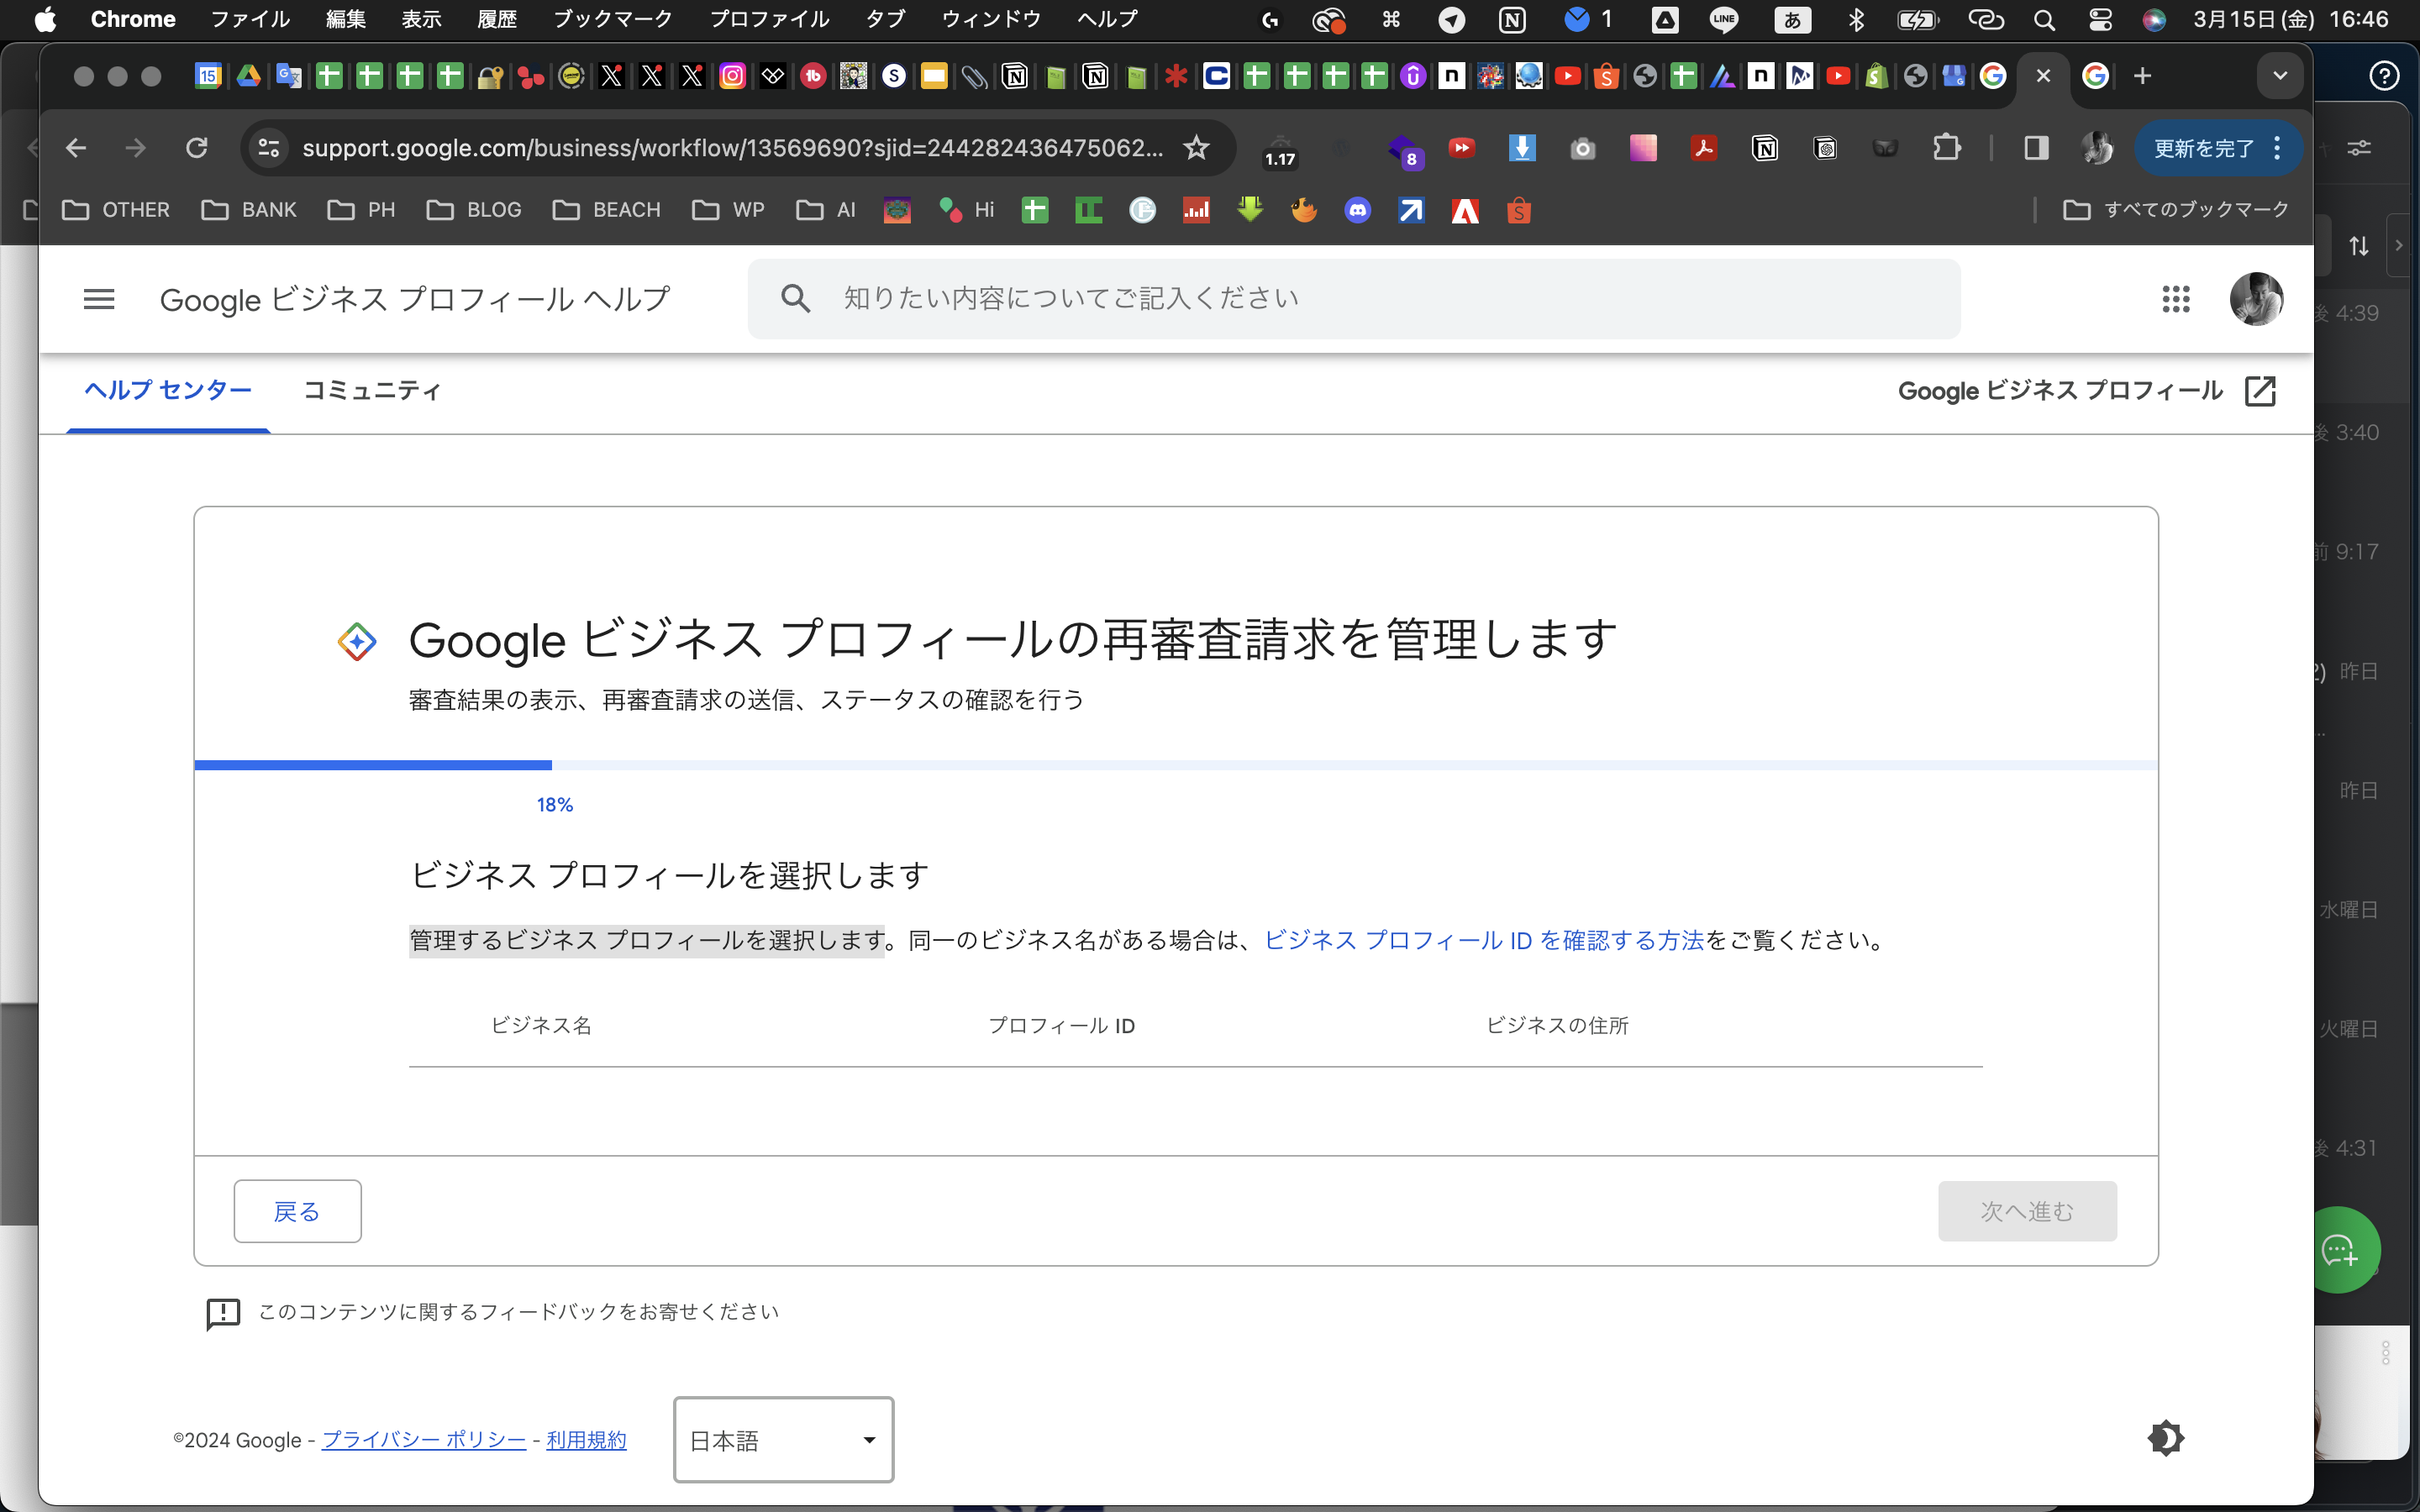Open the プライバシー ポリシー link
Screen dimensions: 2420x1512
click(x=424, y=1440)
